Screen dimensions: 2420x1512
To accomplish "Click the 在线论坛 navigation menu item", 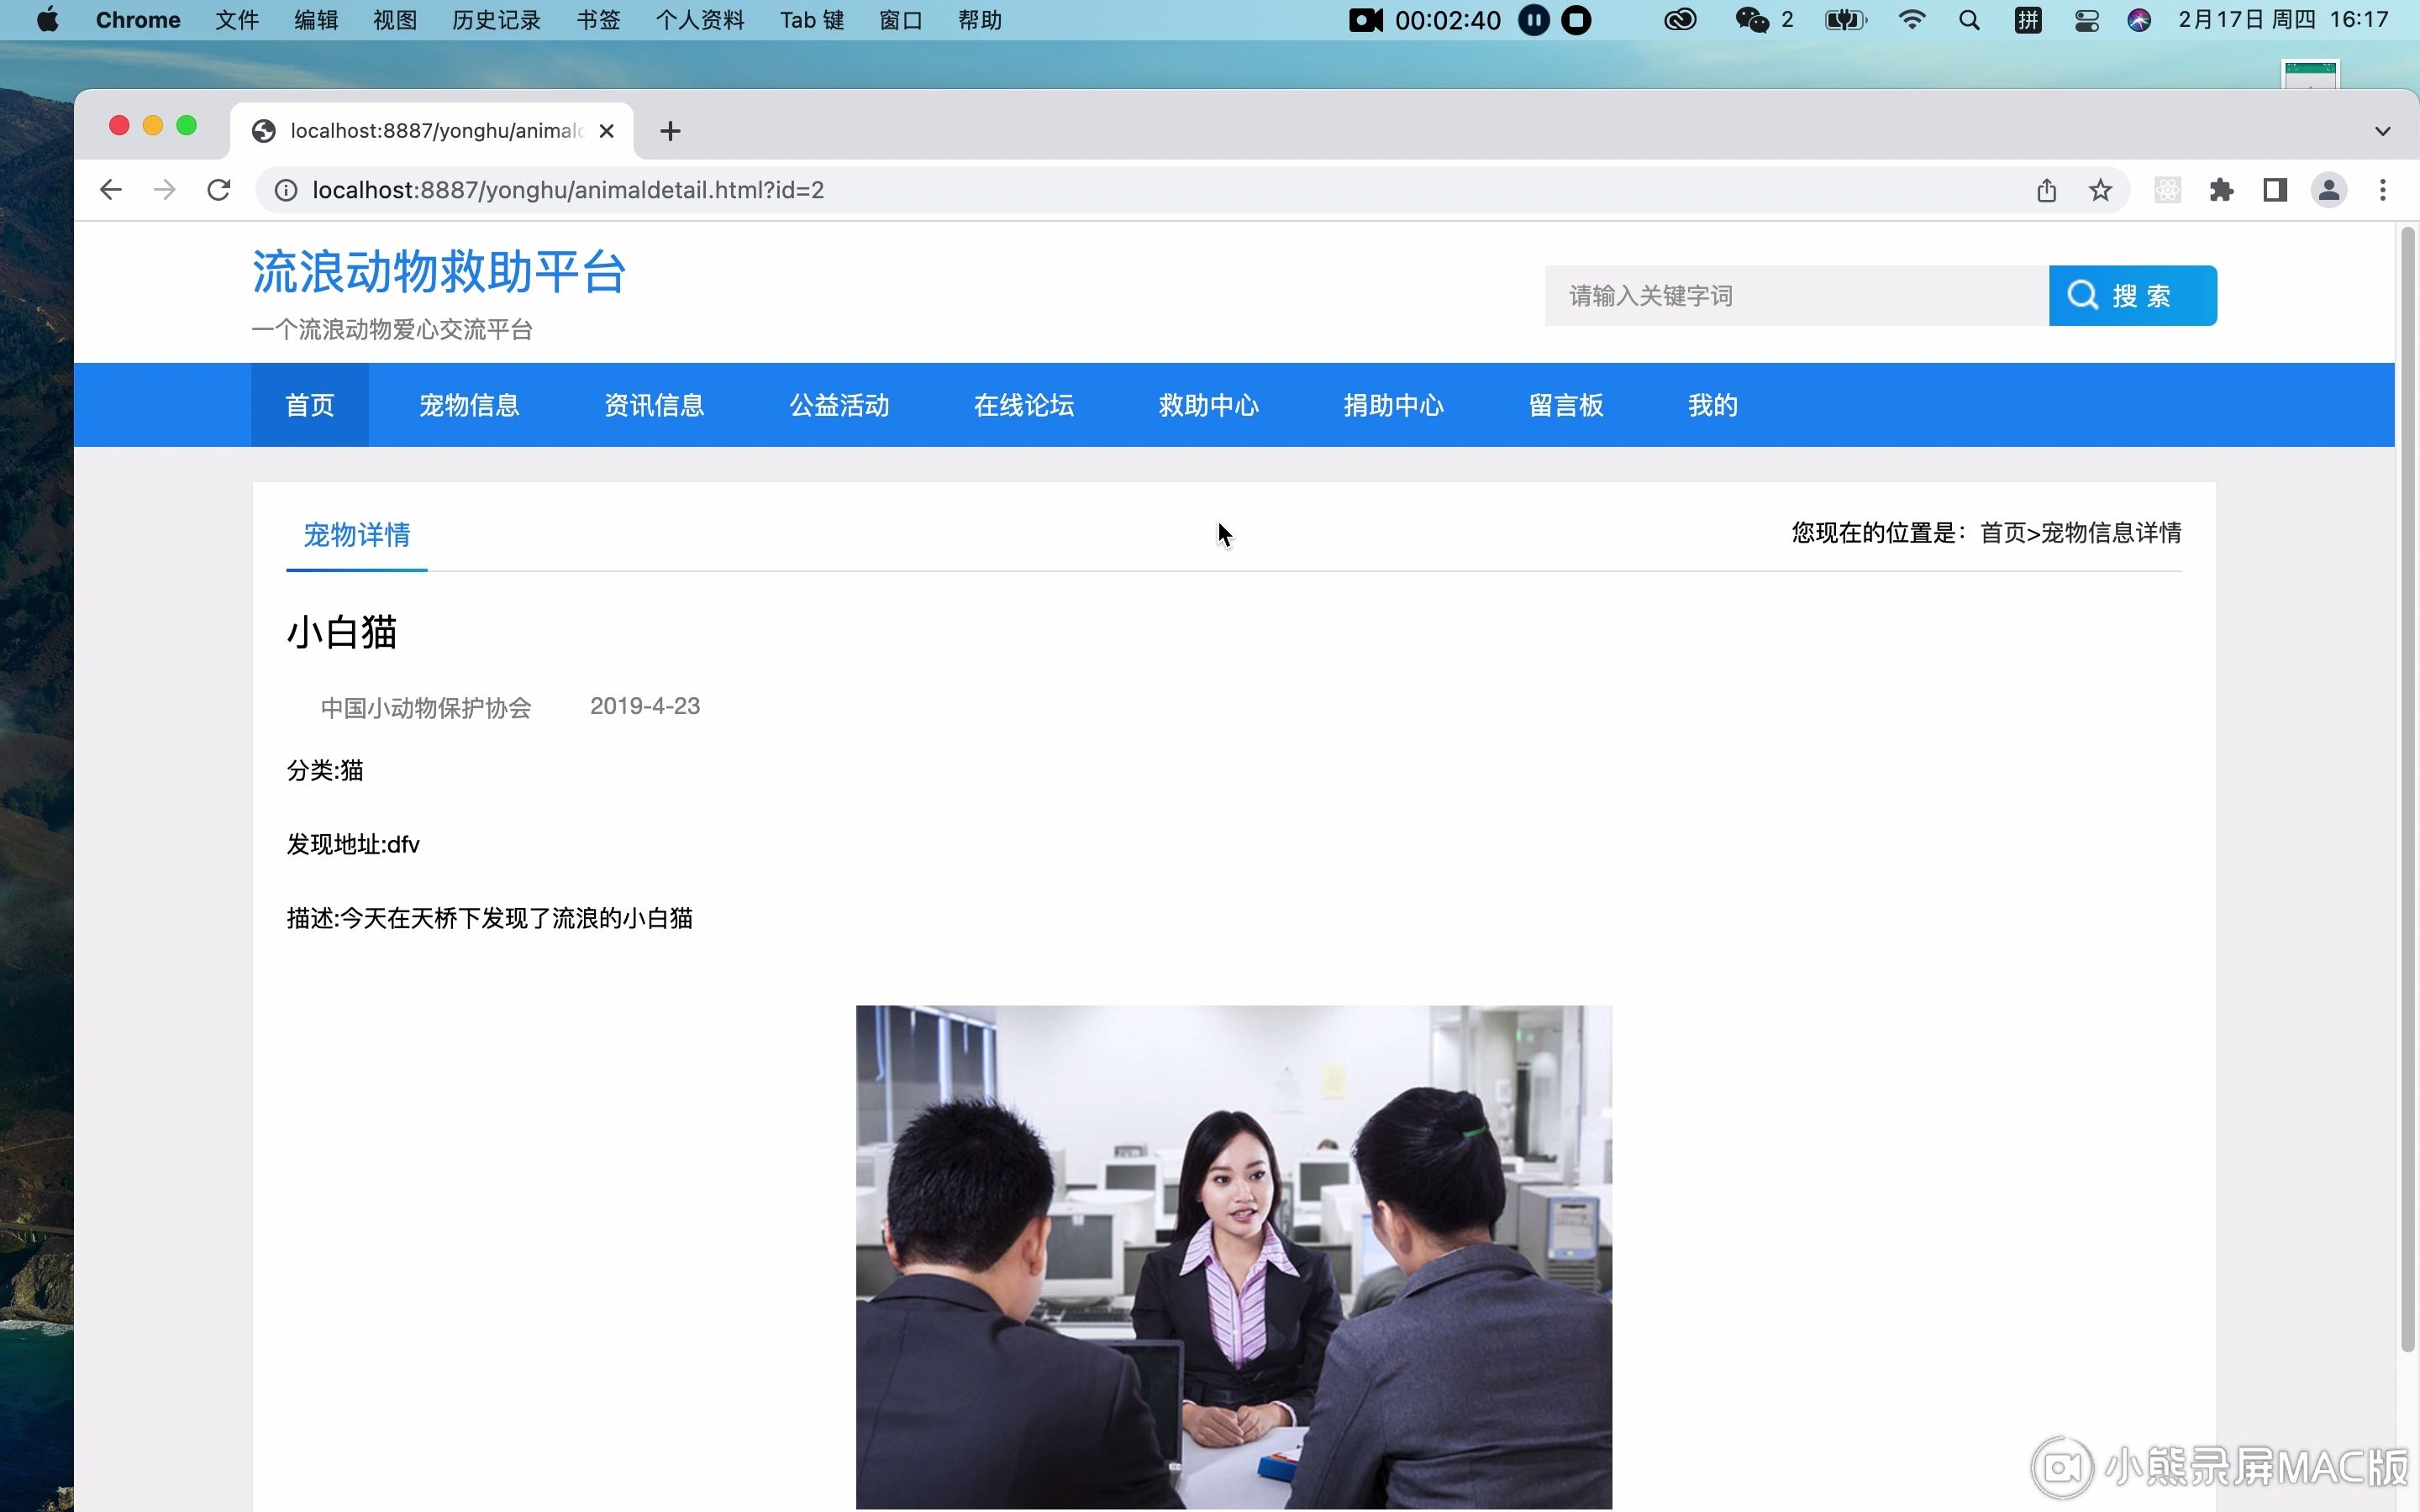I will coord(1023,404).
